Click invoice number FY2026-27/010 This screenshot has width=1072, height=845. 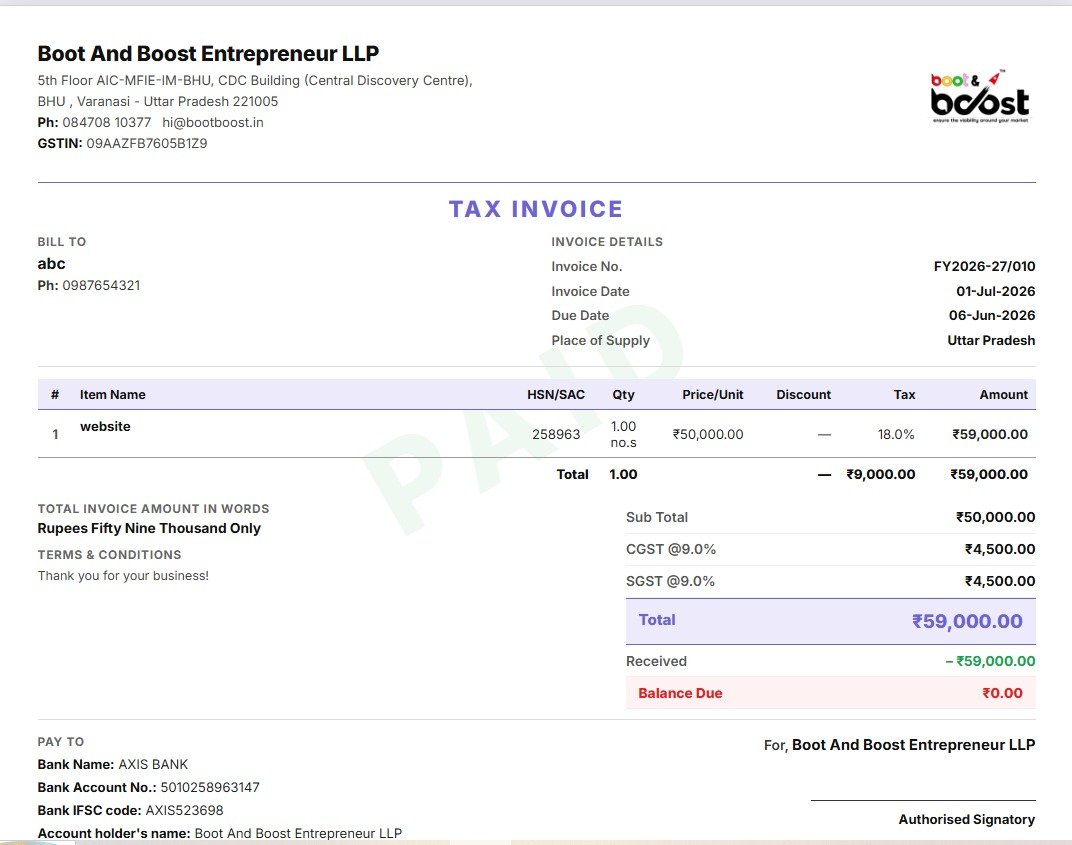(x=984, y=267)
